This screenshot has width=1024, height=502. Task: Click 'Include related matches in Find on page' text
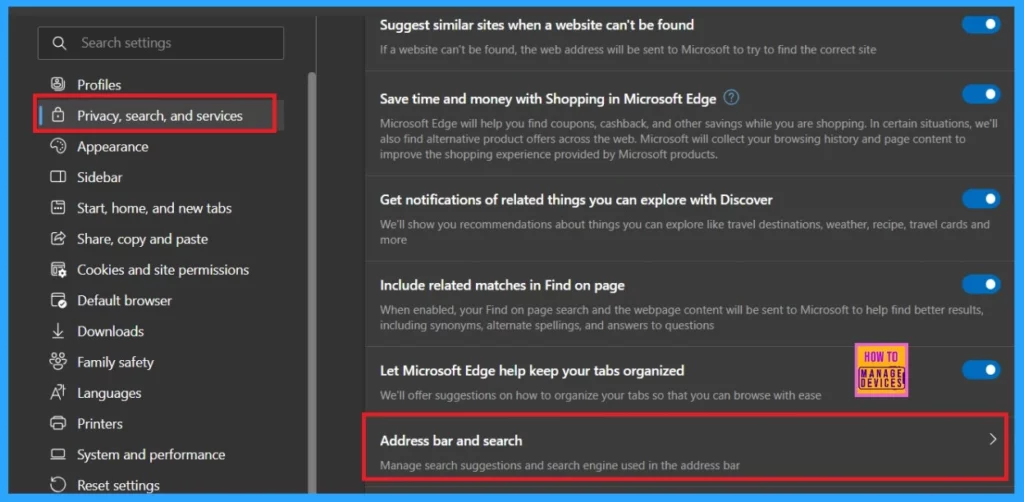click(502, 285)
